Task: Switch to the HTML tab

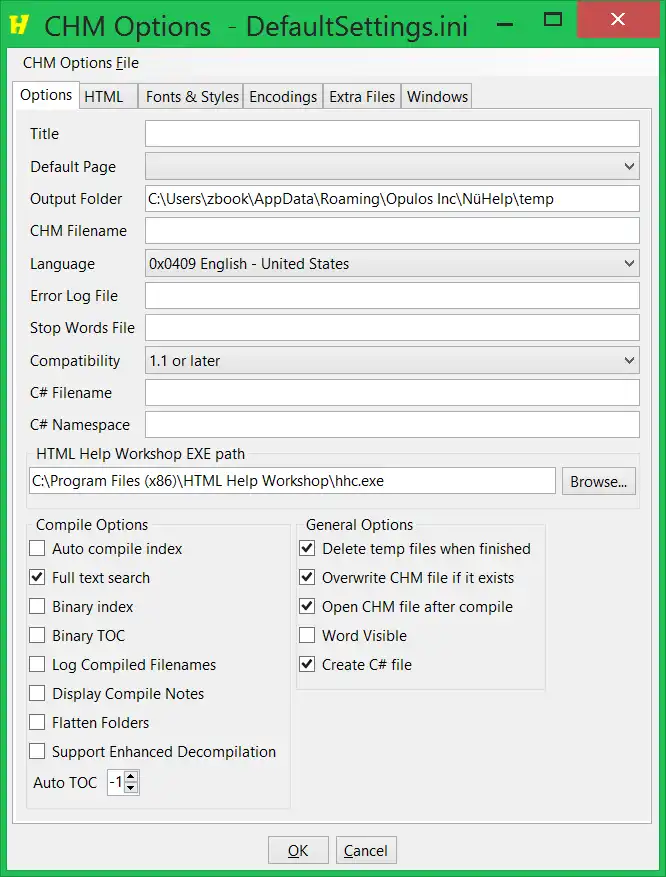Action: click(x=108, y=97)
